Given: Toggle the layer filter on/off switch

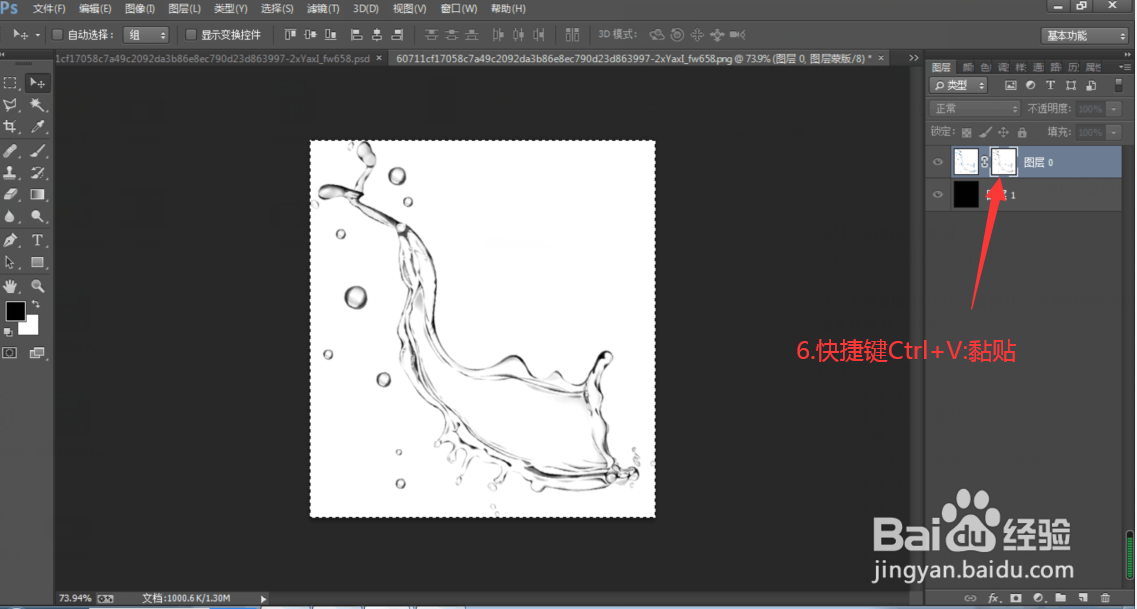Looking at the screenshot, I should coord(1117,86).
